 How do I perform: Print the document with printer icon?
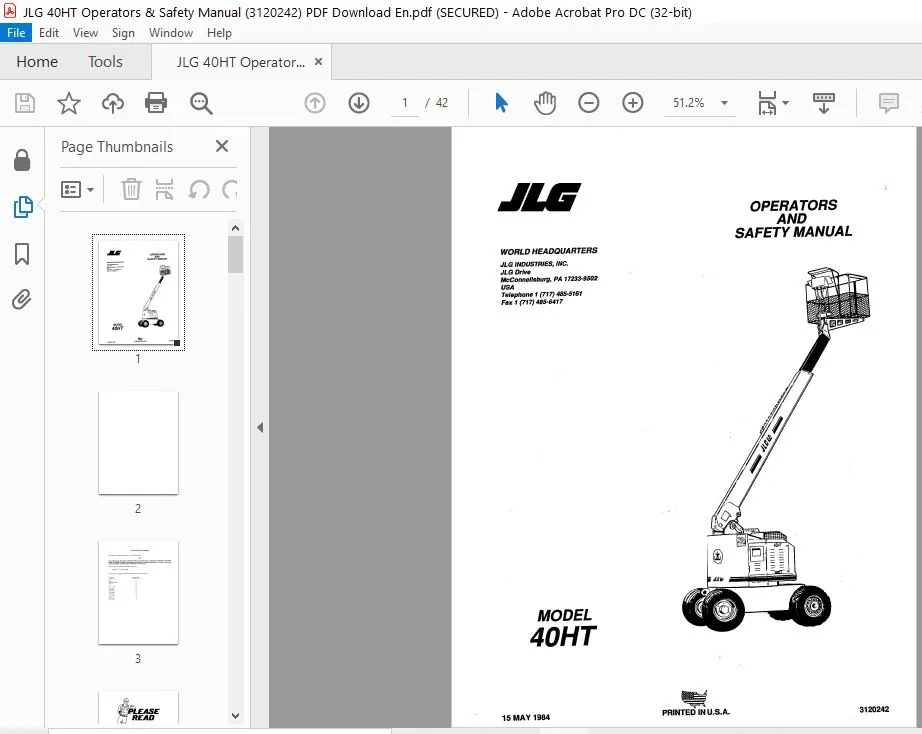(156, 103)
